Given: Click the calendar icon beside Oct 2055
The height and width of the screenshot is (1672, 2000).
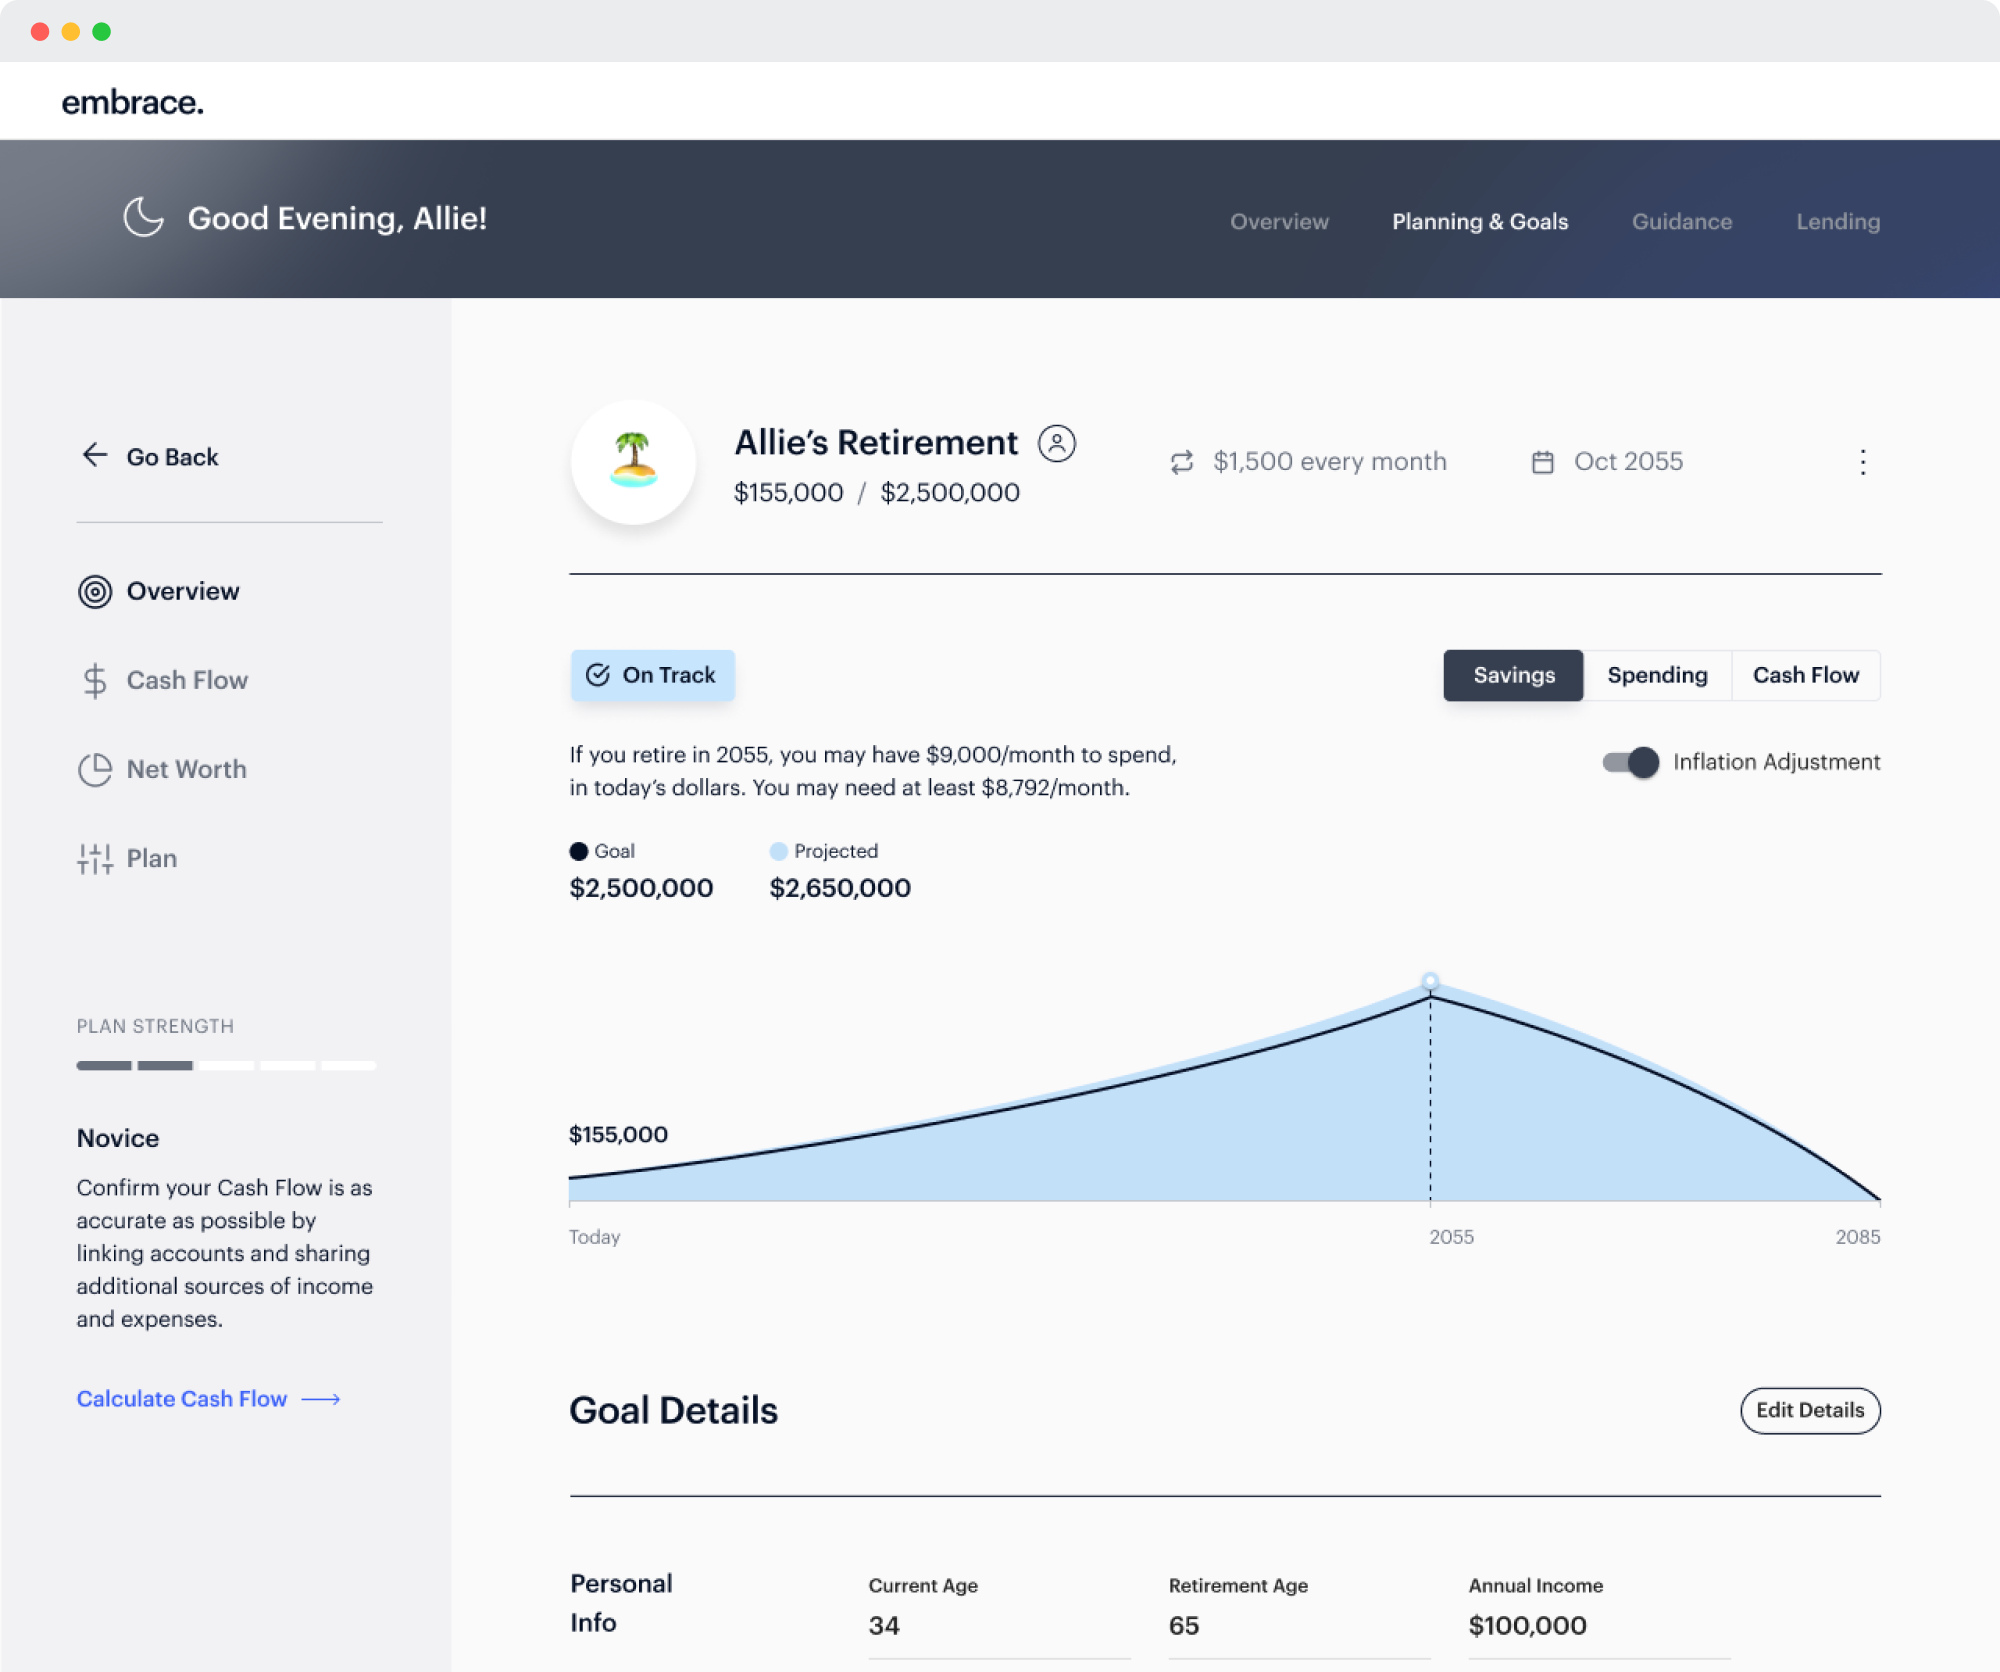Looking at the screenshot, I should (1543, 462).
